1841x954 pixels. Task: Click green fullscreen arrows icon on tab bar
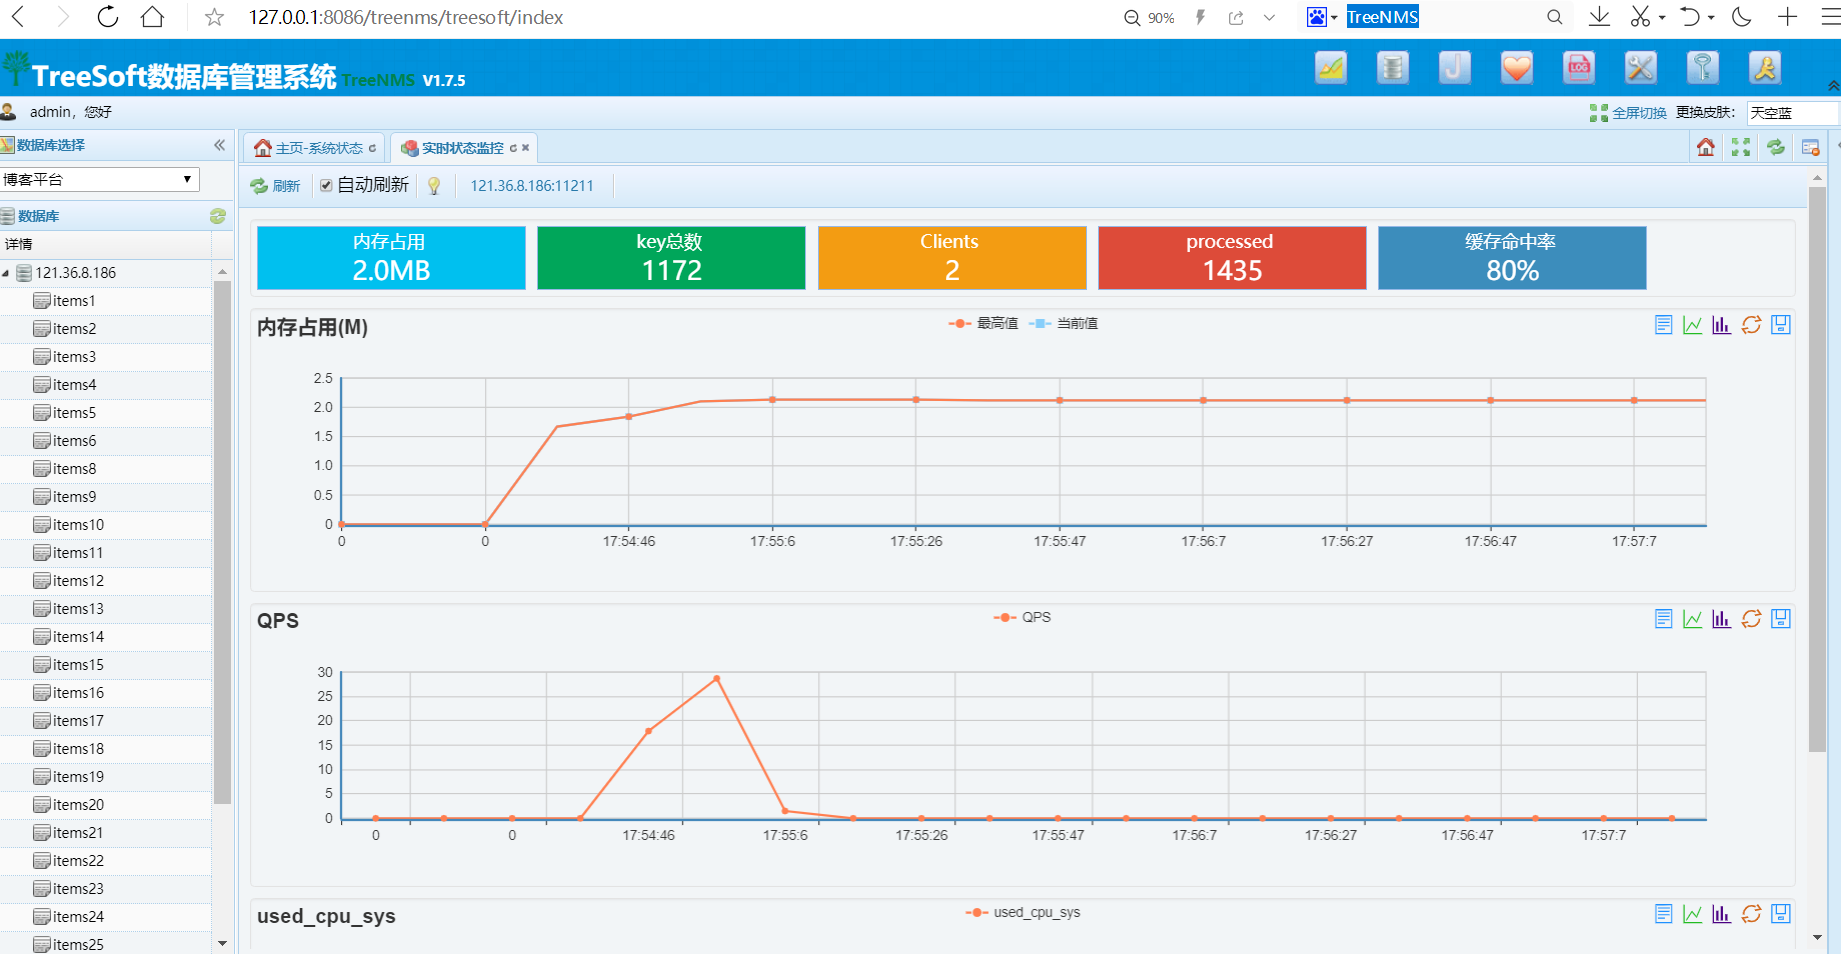(1741, 148)
